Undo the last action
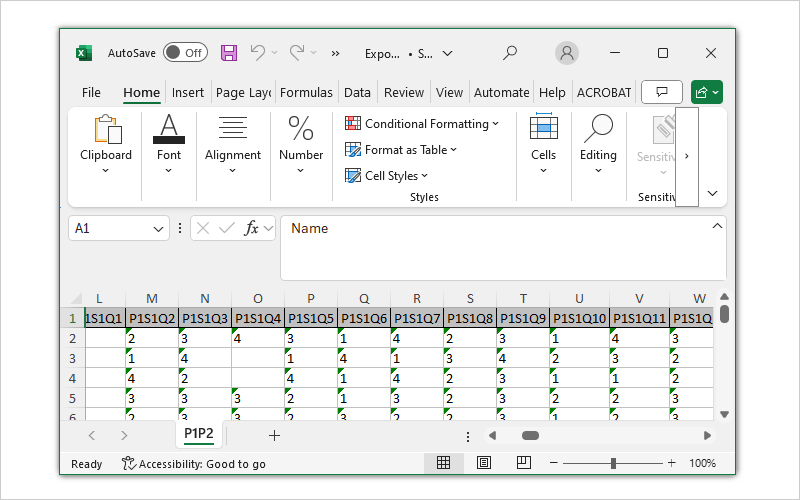This screenshot has width=800, height=500. [258, 53]
